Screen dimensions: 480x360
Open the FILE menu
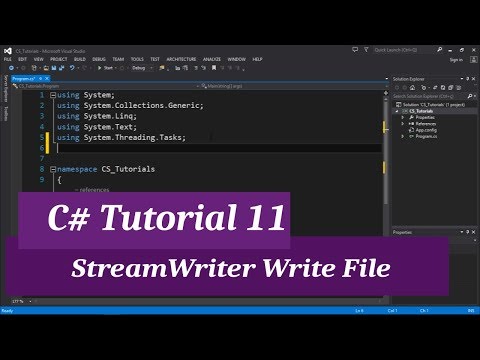pos(7,59)
